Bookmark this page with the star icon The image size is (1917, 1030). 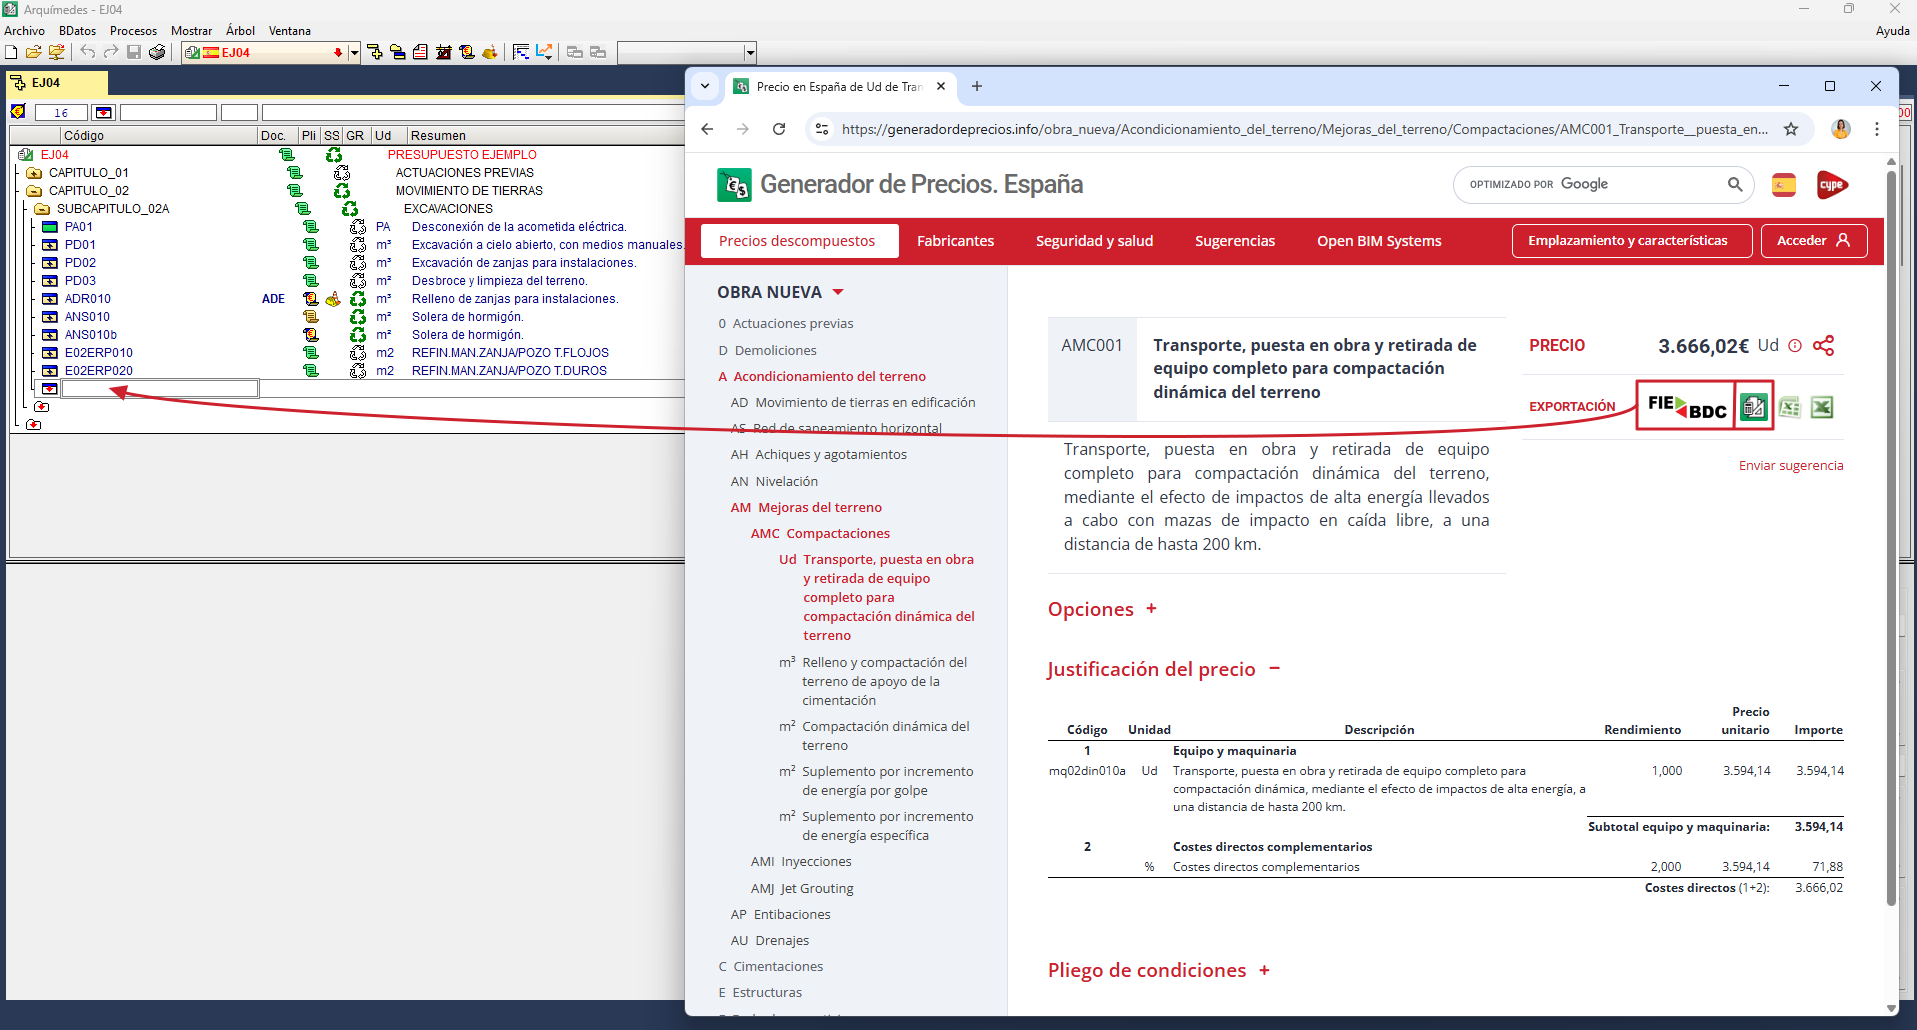(x=1791, y=129)
